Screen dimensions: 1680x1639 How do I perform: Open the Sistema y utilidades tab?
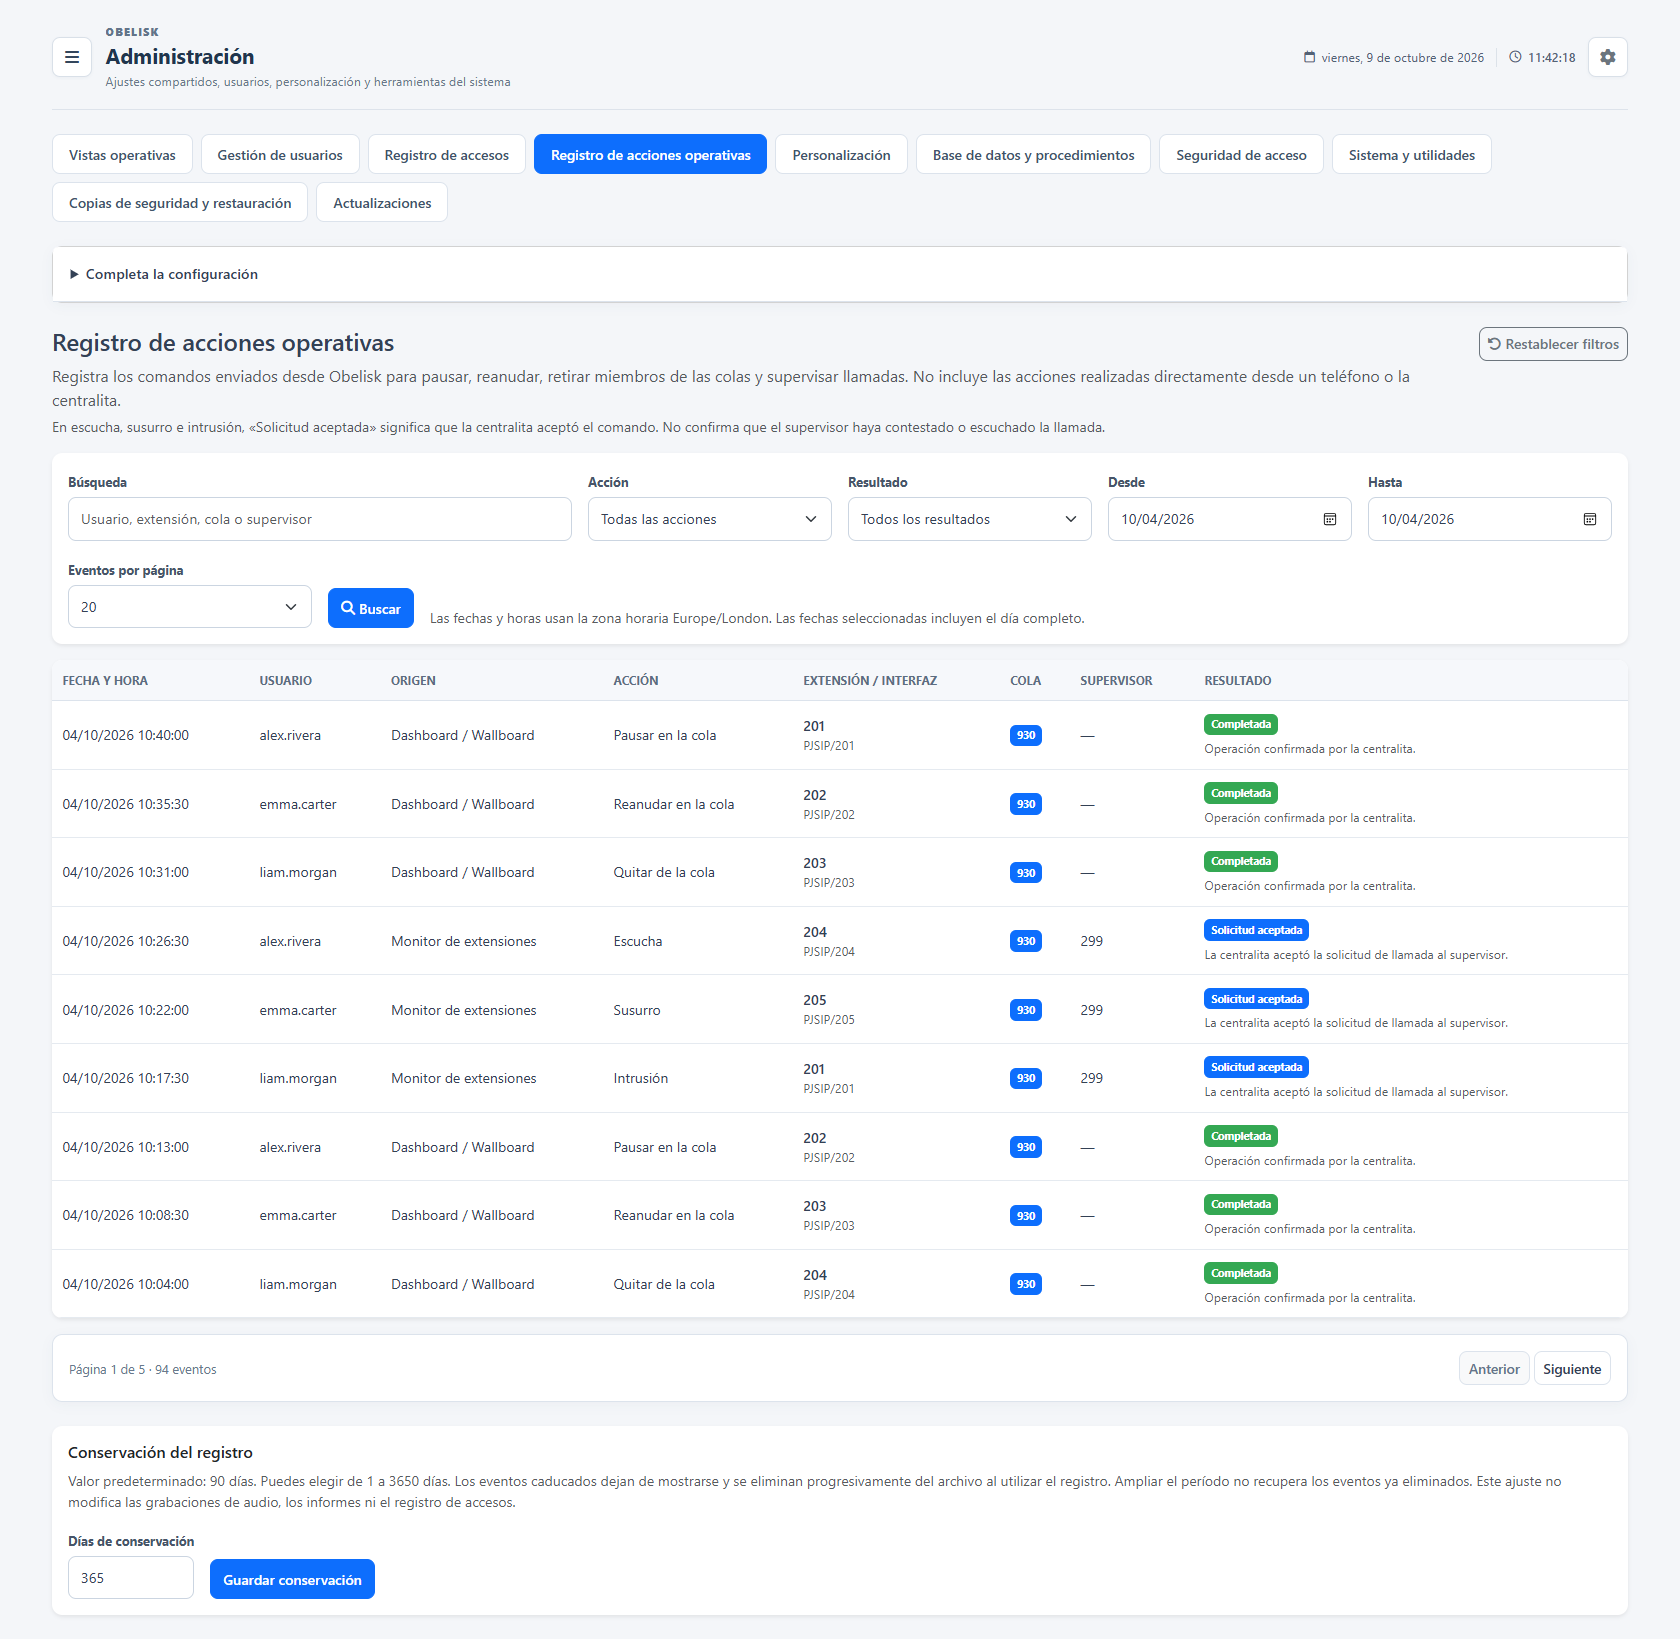1411,155
